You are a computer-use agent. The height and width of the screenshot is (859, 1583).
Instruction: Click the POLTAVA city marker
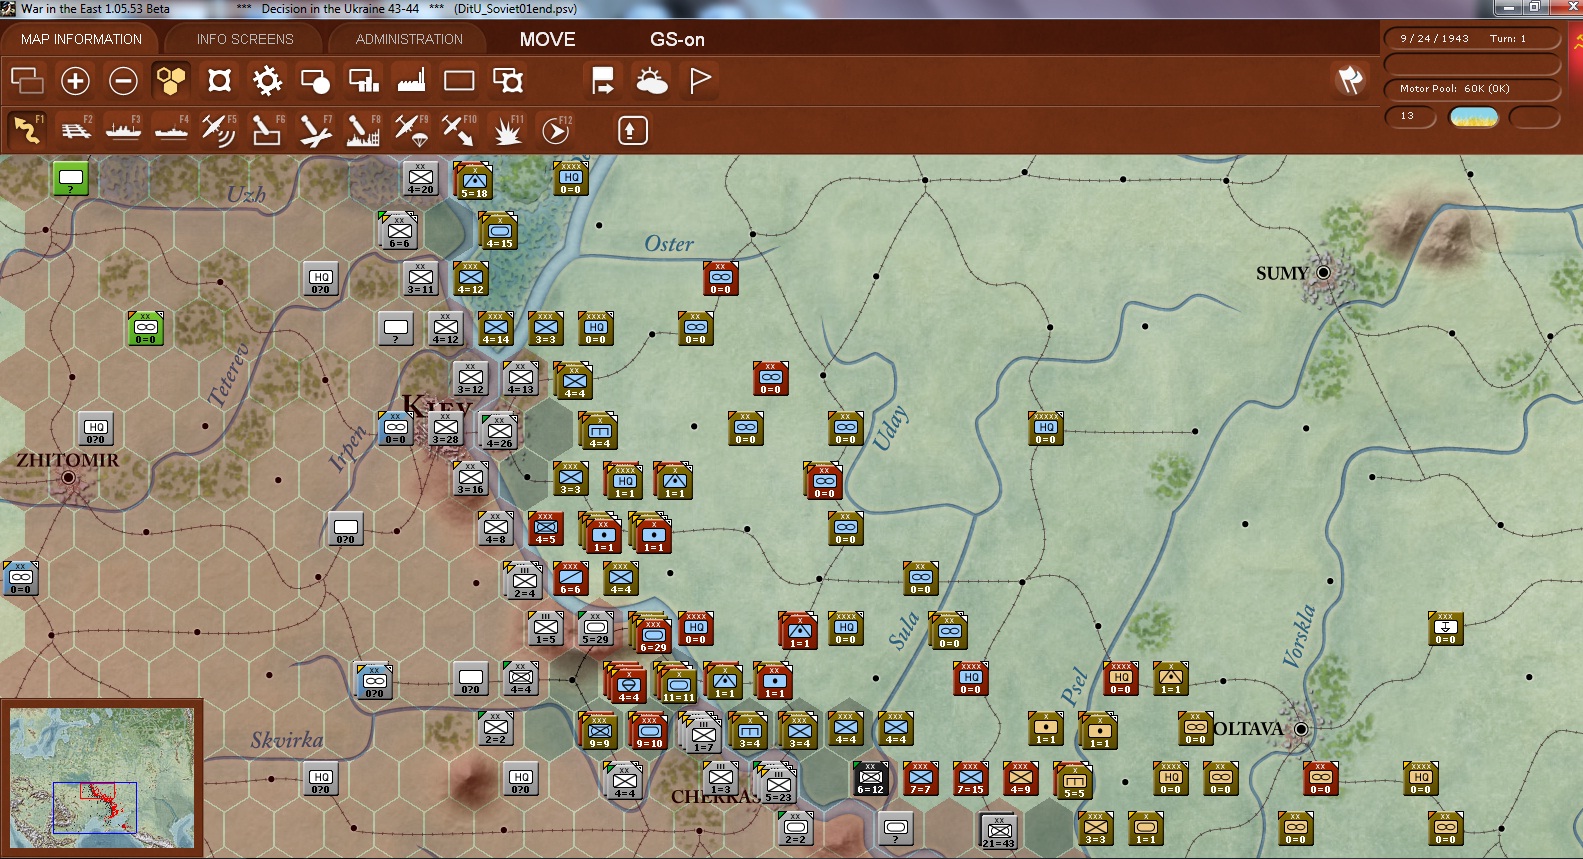point(1301,729)
